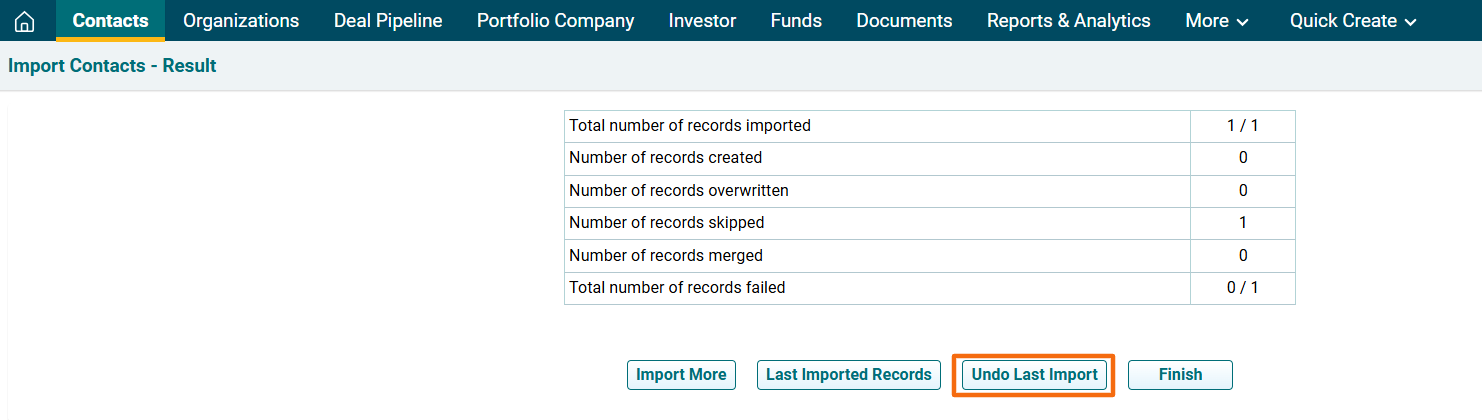The image size is (1482, 420).
Task: Open the Contacts tab
Action: point(110,21)
